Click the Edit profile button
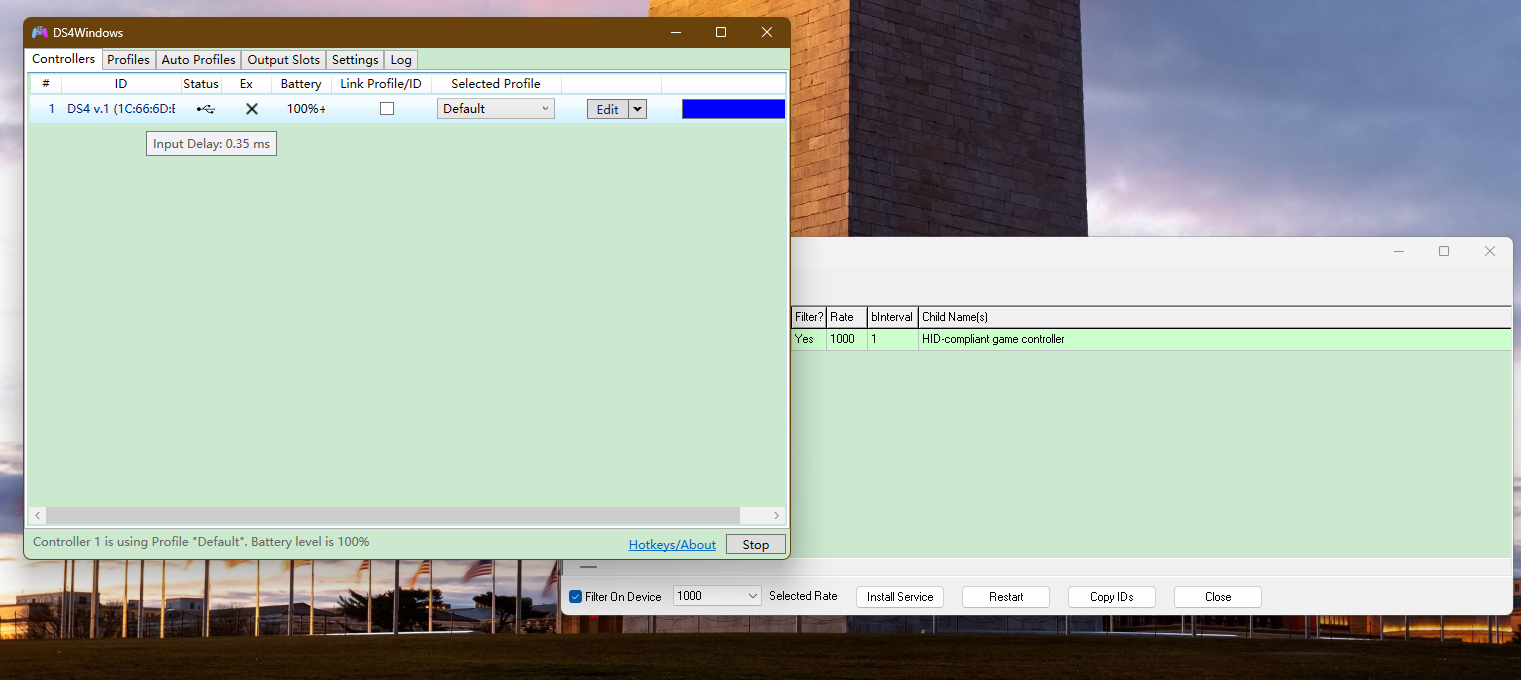 608,109
